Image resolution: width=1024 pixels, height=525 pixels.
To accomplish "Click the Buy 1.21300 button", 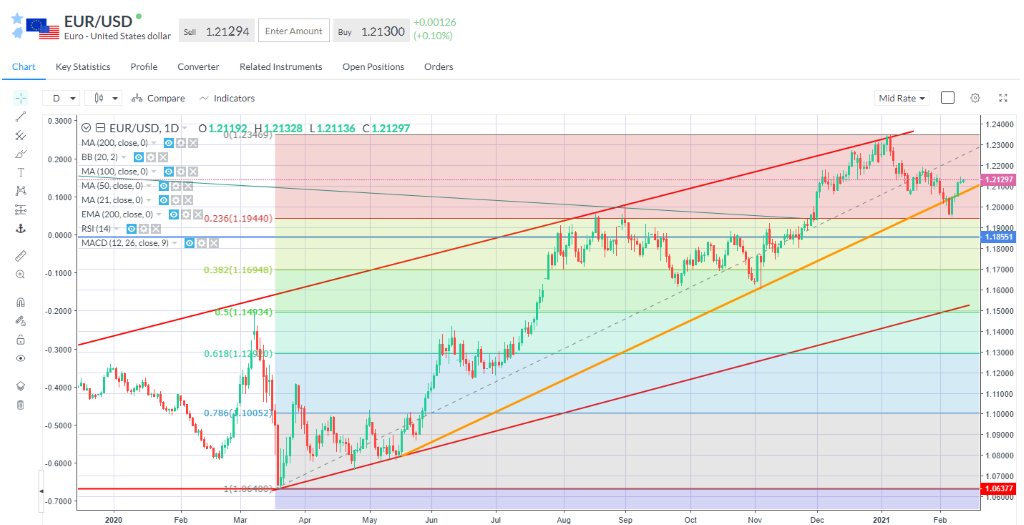I will click(370, 31).
